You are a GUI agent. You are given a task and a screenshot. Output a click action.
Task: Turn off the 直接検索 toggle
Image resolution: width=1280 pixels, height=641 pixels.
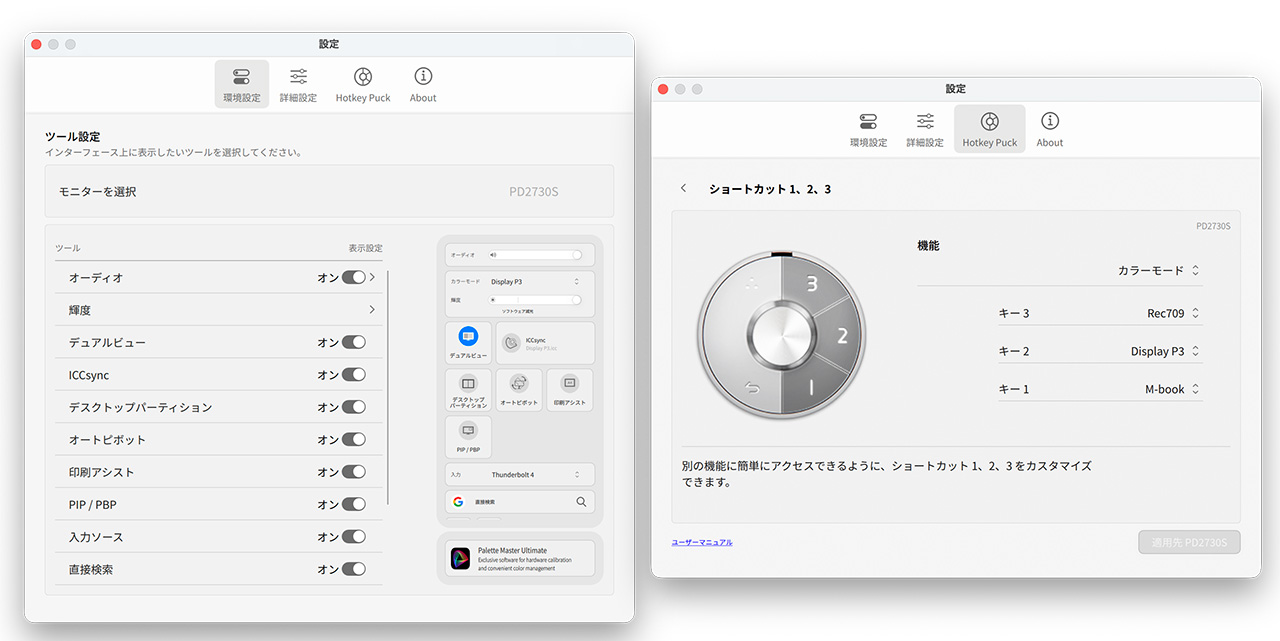pyautogui.click(x=353, y=569)
